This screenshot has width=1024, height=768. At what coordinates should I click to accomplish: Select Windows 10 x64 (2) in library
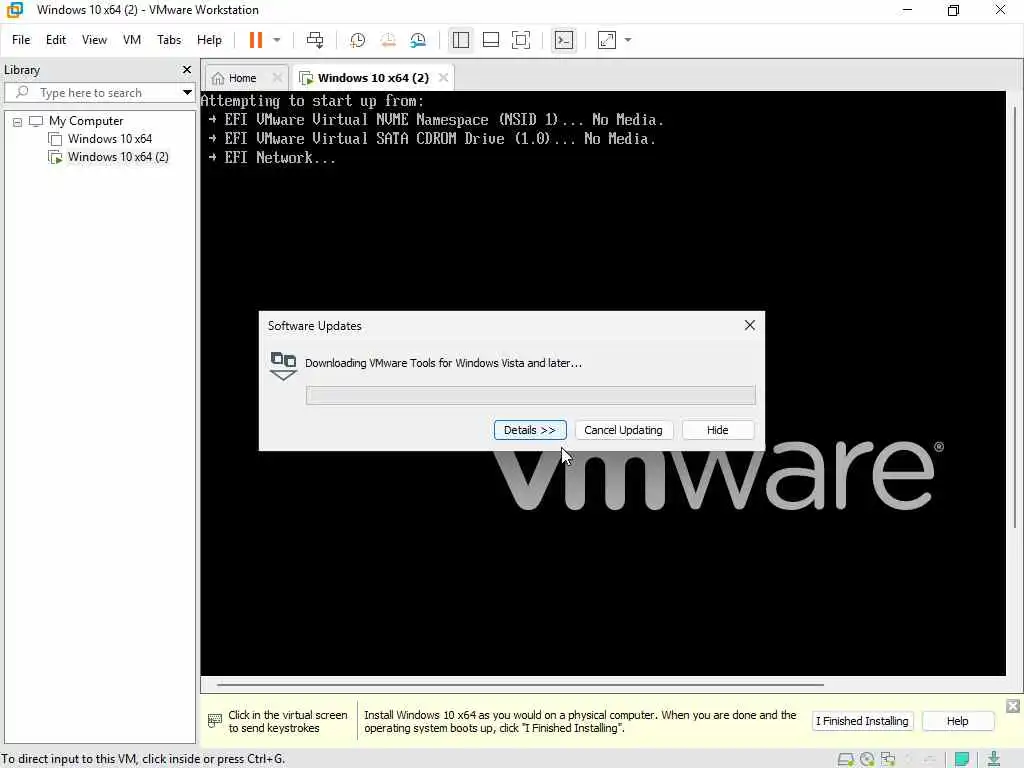point(118,157)
